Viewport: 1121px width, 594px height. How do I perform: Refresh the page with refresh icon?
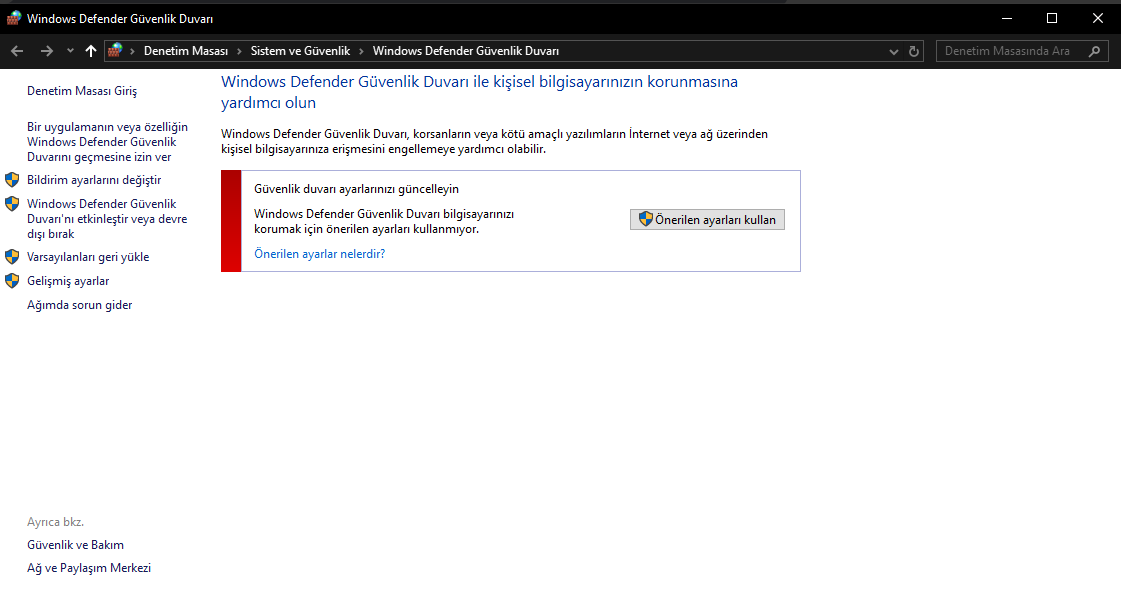click(x=914, y=51)
